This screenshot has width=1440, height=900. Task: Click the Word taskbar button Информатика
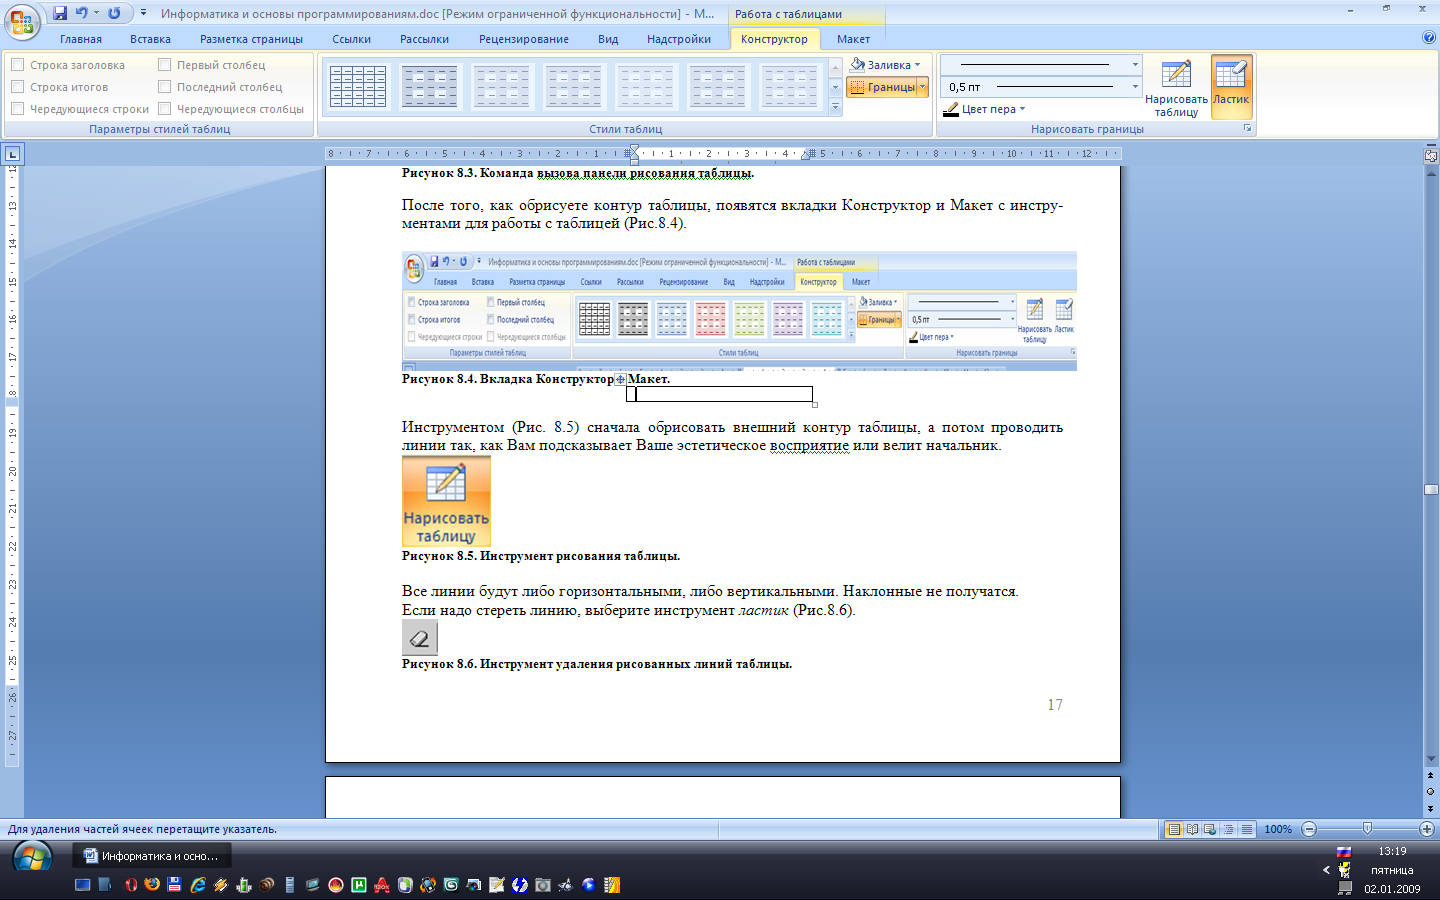point(152,856)
